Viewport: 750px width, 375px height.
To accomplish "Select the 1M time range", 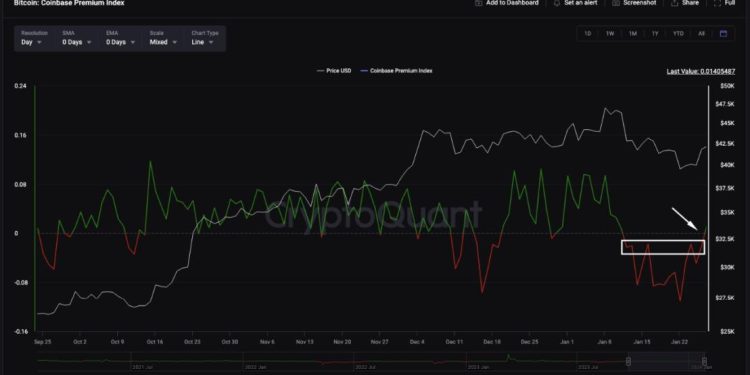I will point(632,33).
